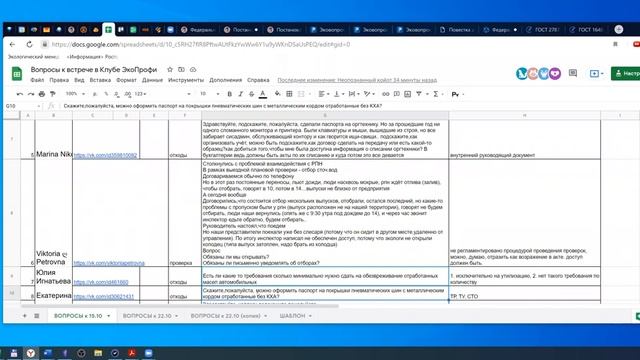This screenshot has width=640, height=360.
Task: Open the fill color picker
Action: [278, 94]
